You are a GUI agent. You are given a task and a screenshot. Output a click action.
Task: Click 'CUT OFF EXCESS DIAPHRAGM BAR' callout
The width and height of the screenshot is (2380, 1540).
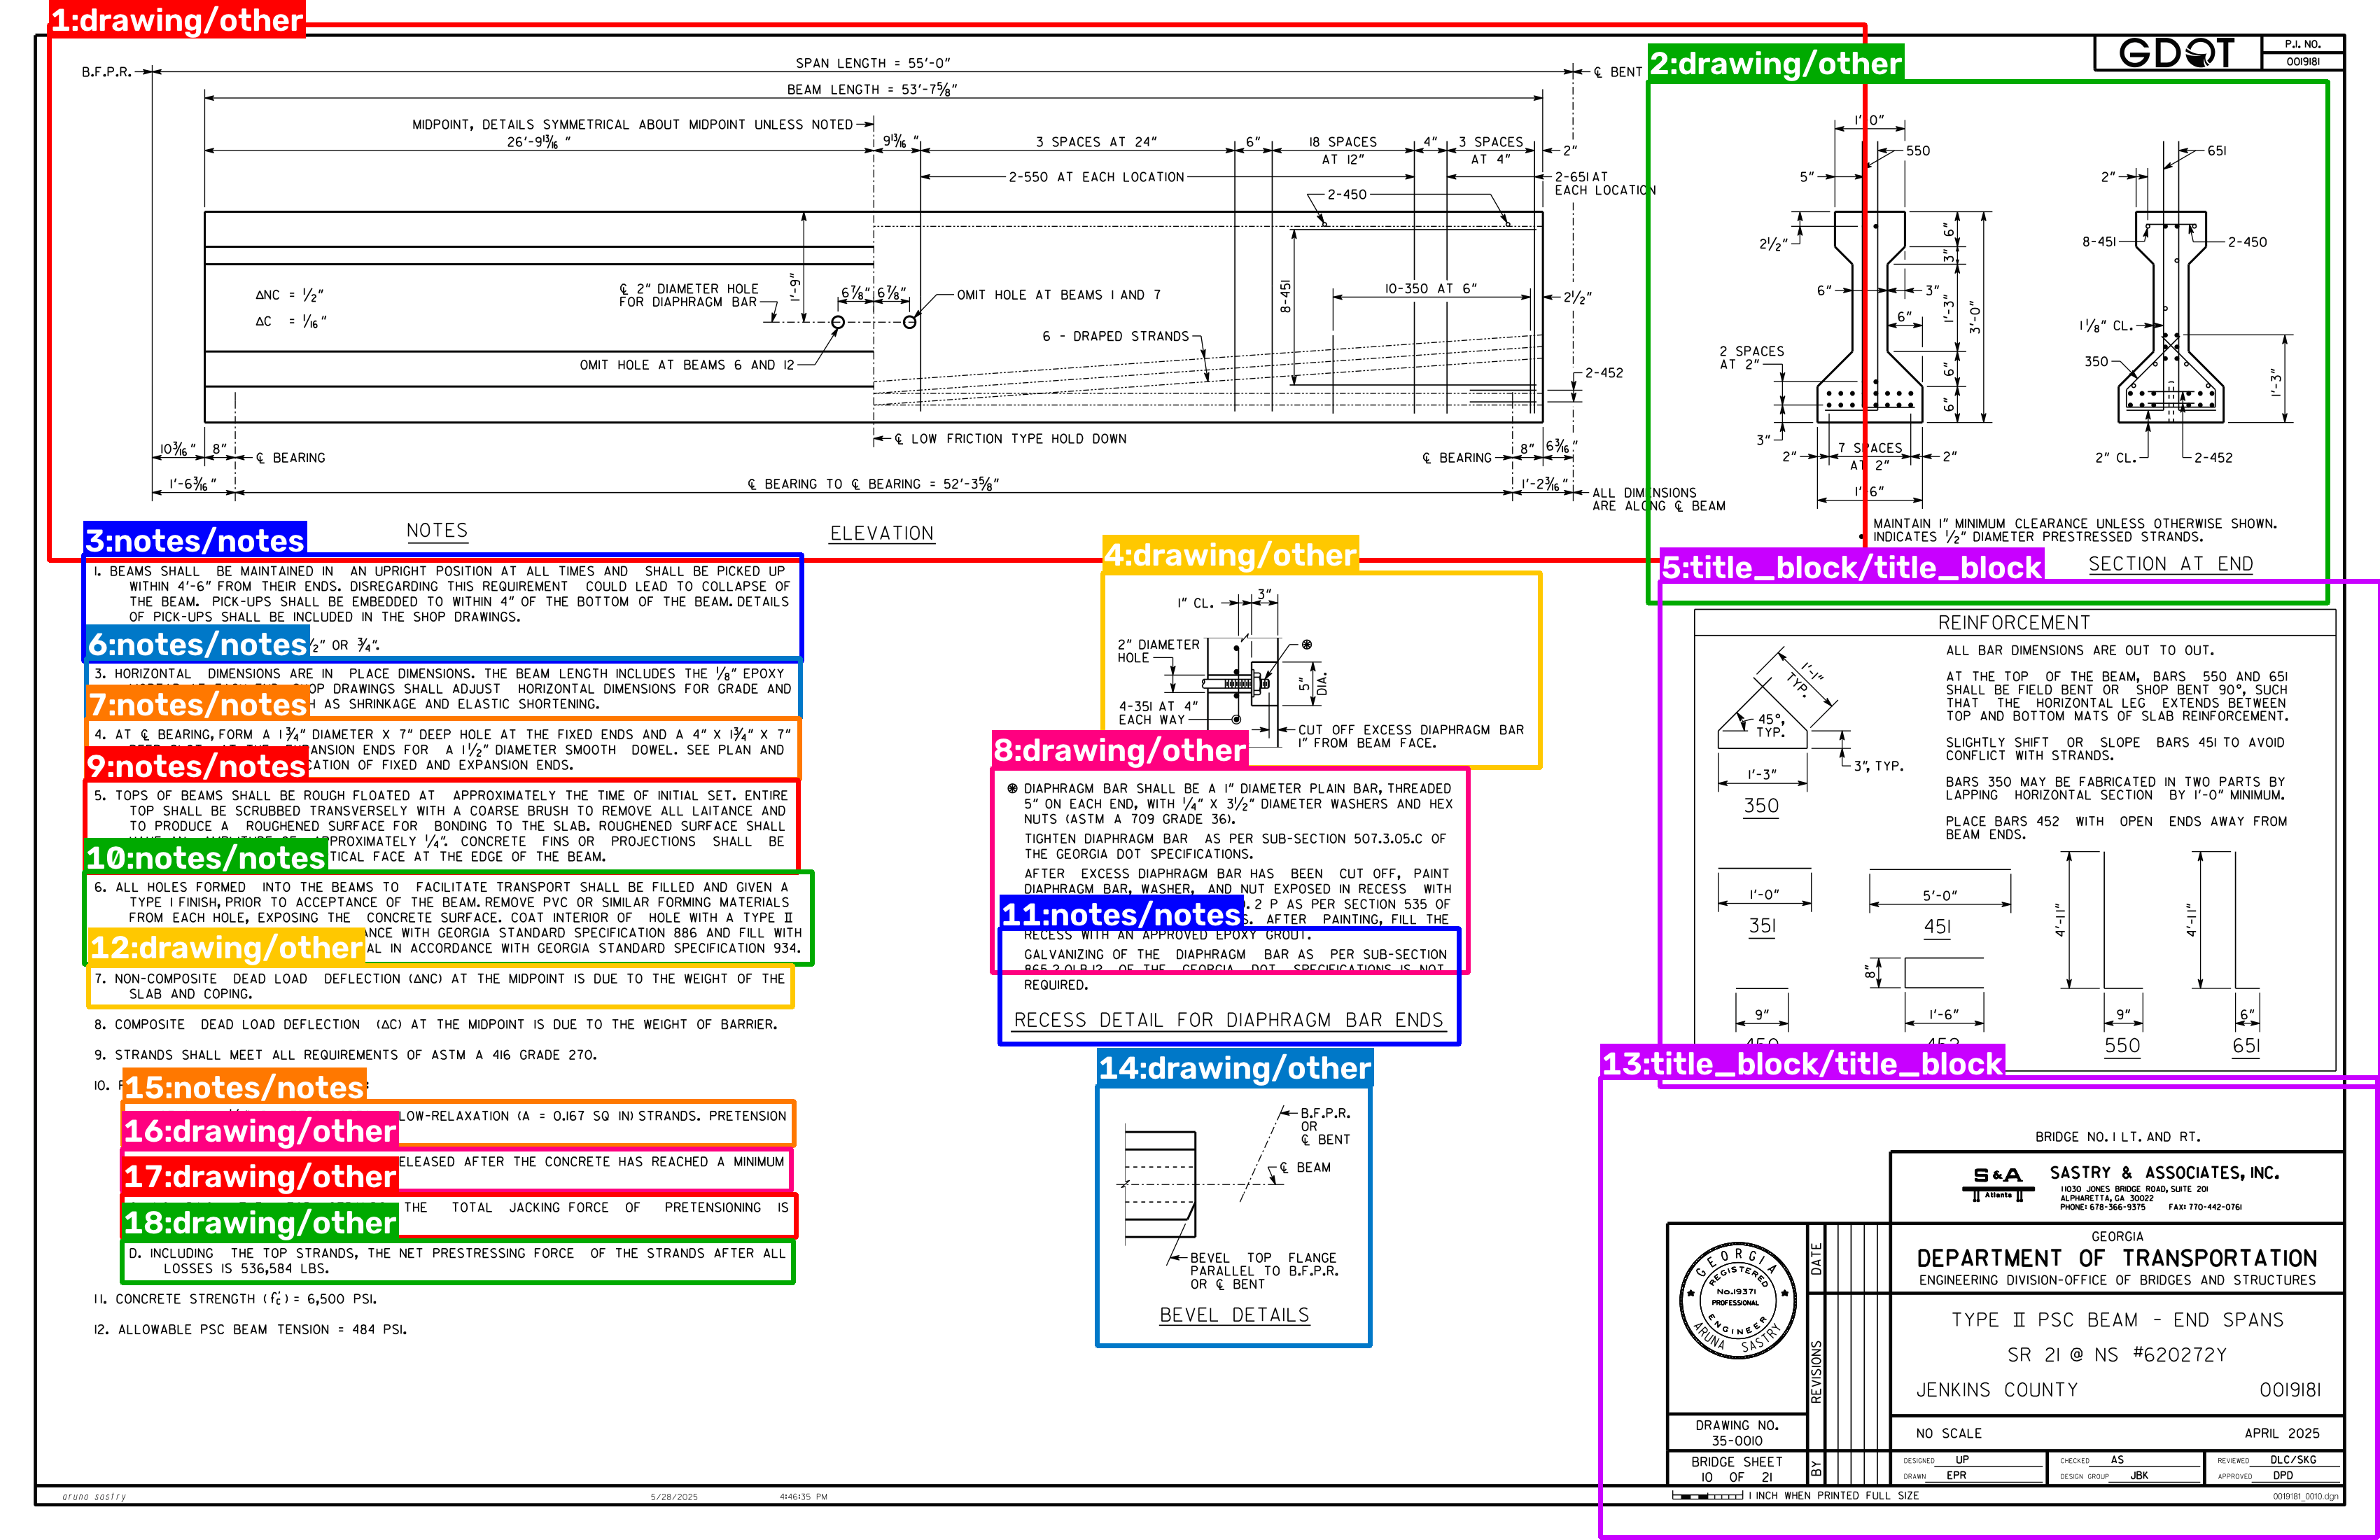click(1411, 736)
